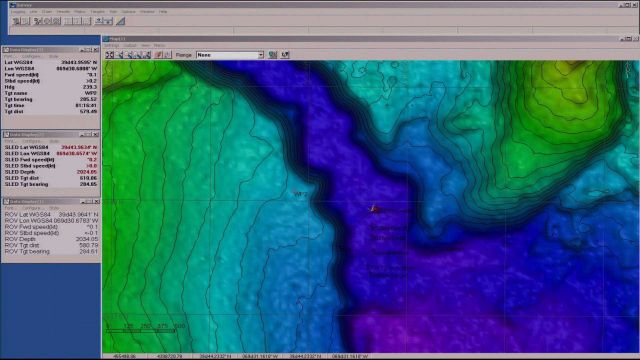Click the second icon in main toolbar
640x360 pixels.
[x=25, y=21]
